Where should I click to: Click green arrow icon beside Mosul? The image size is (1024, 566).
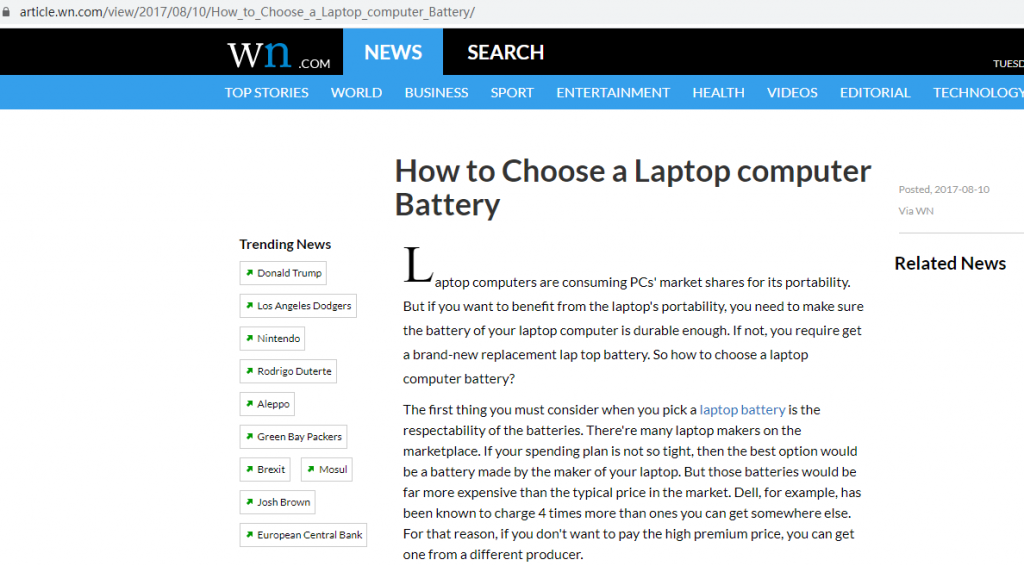[310, 469]
